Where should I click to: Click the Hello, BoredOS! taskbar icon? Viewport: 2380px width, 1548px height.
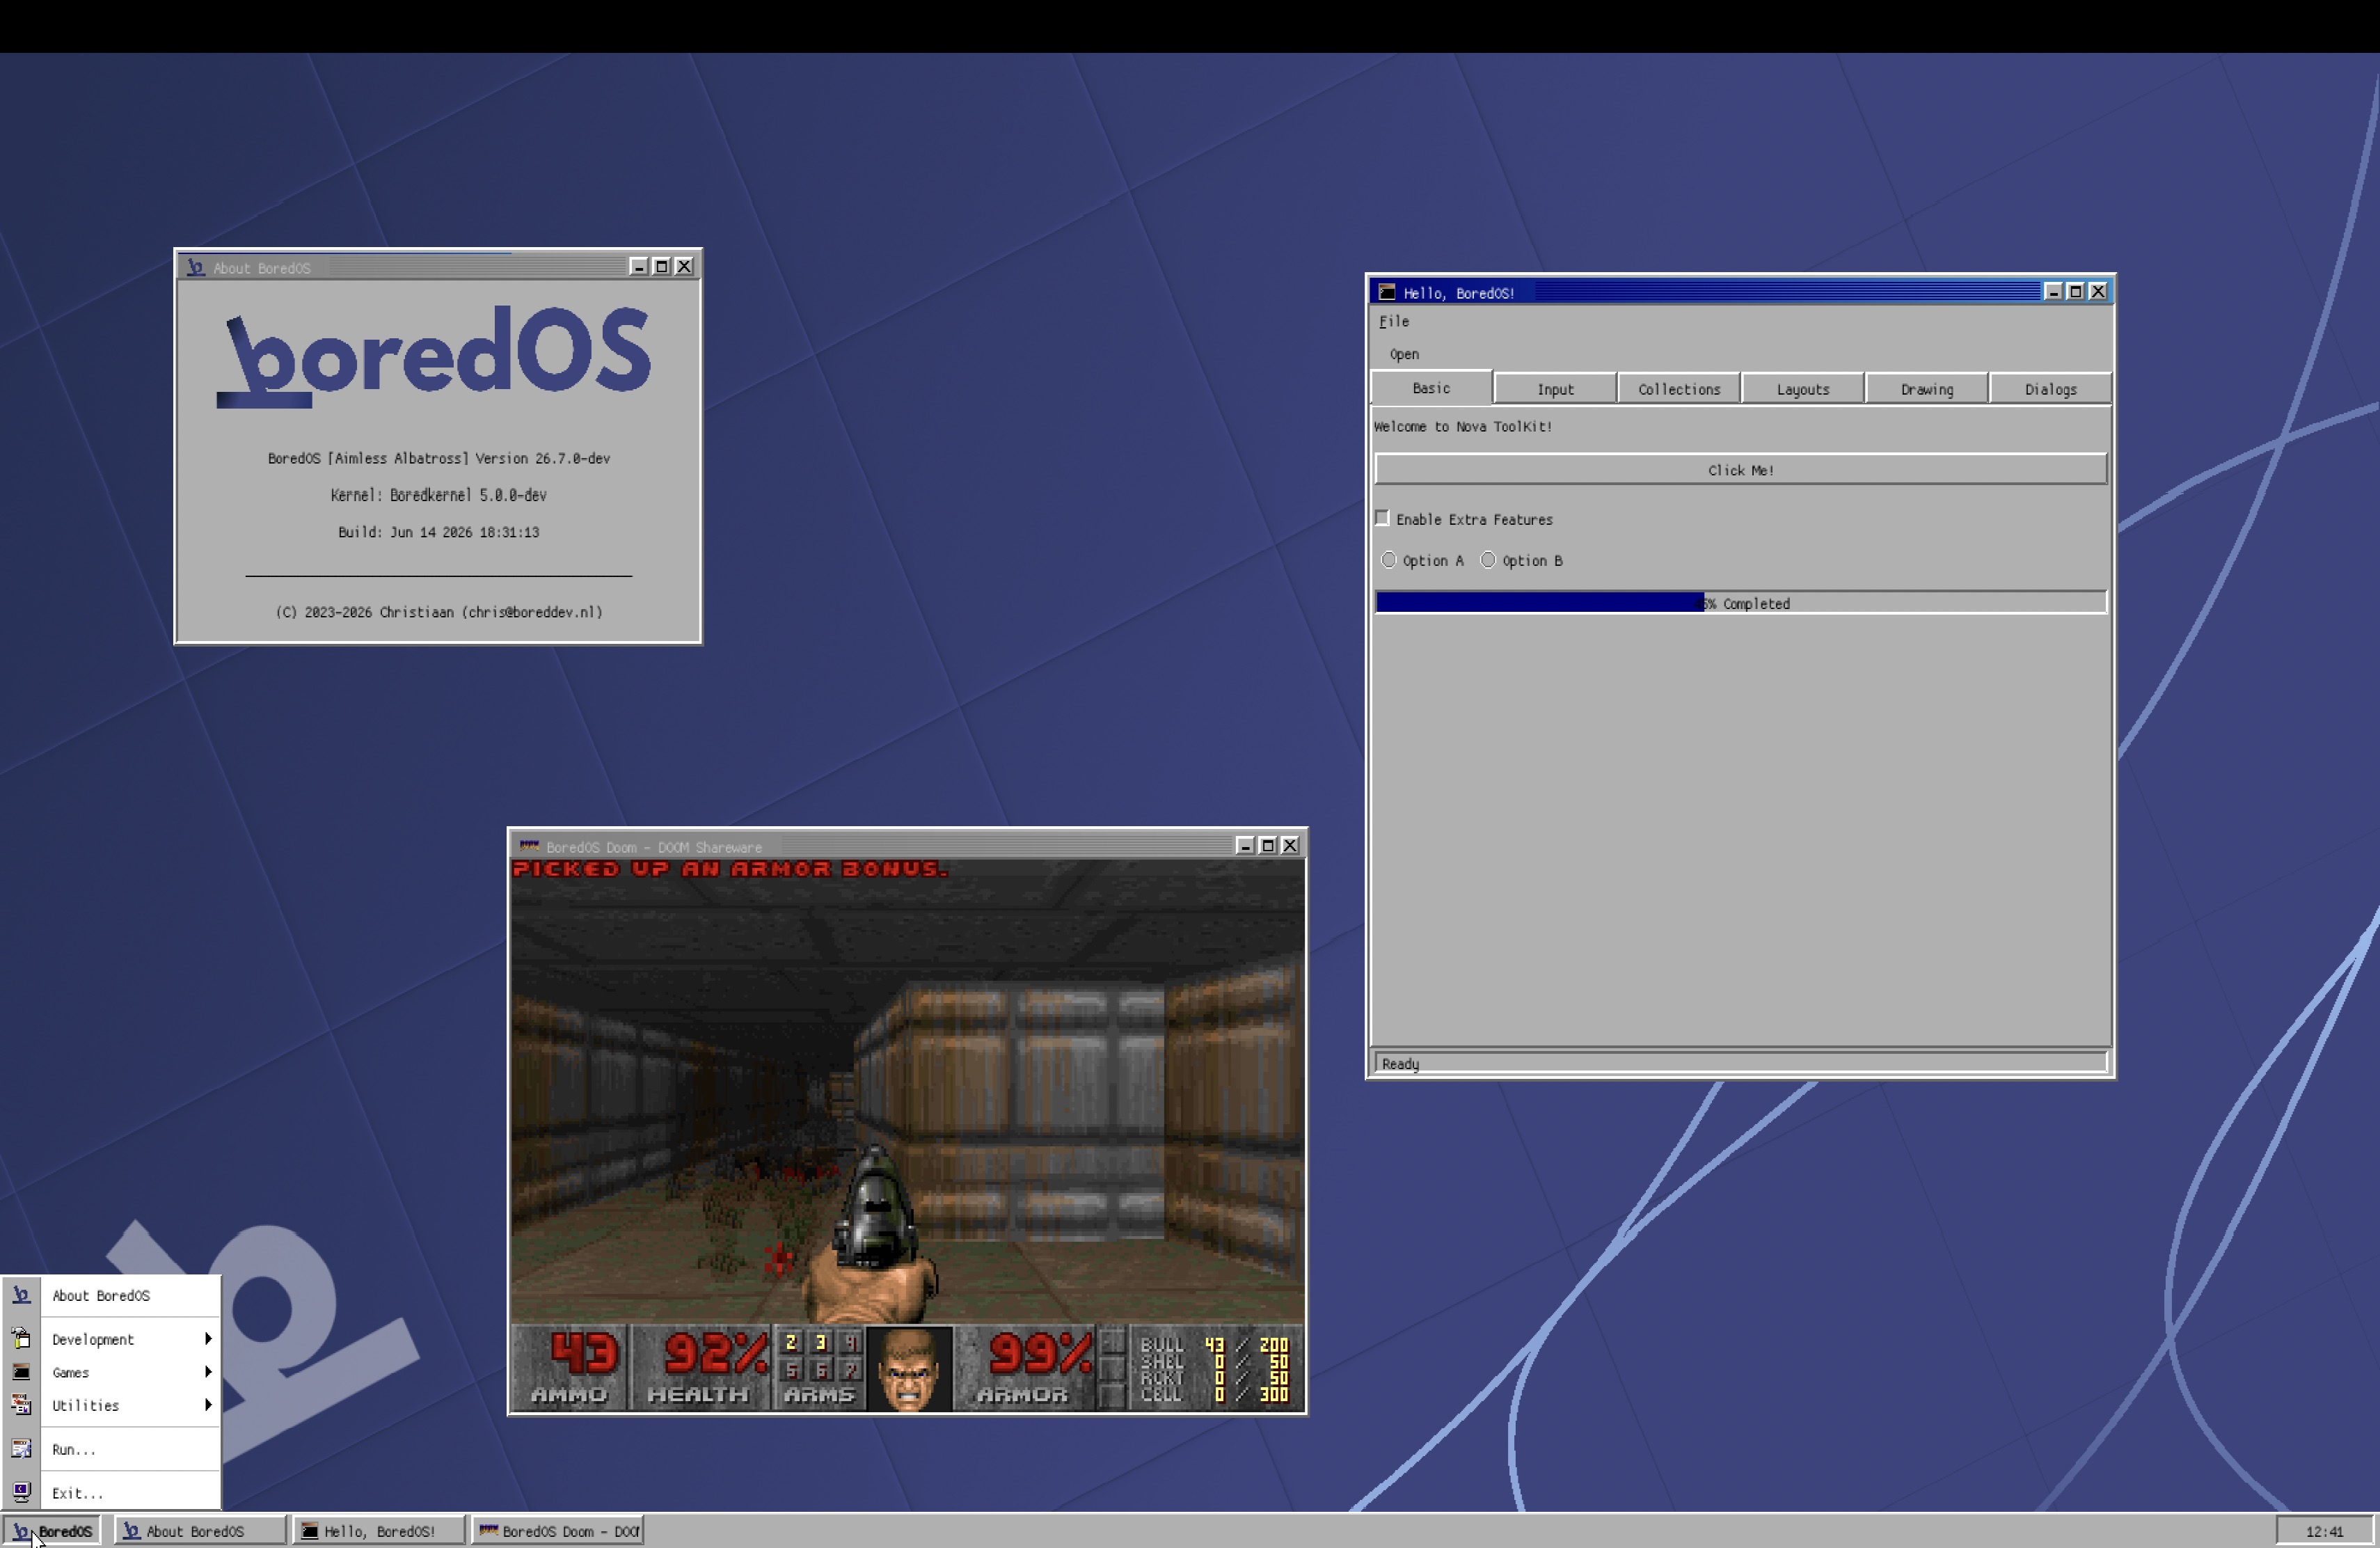[x=310, y=1531]
